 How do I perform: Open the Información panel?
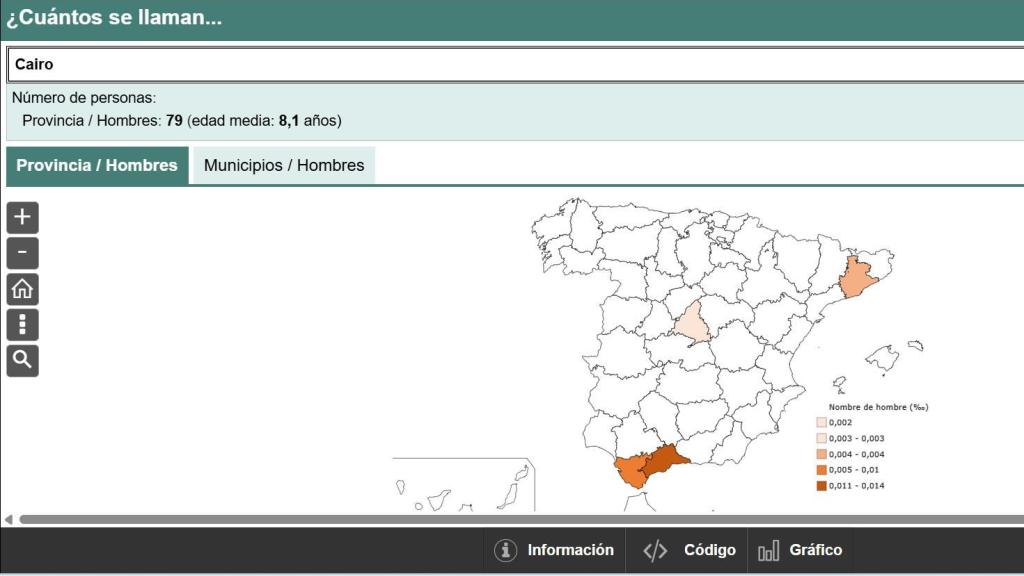(556, 550)
